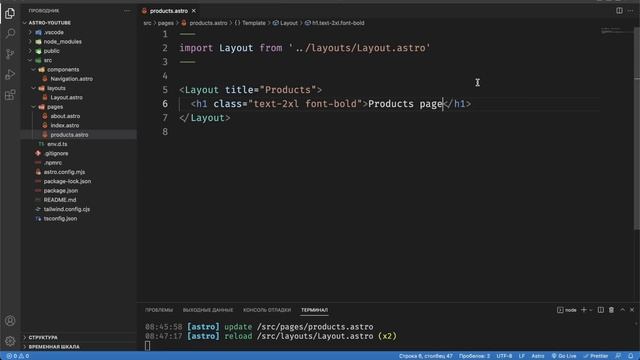Open errors and warnings indicator in status bar
Screen dimensions: 640x360
[x=18, y=356]
